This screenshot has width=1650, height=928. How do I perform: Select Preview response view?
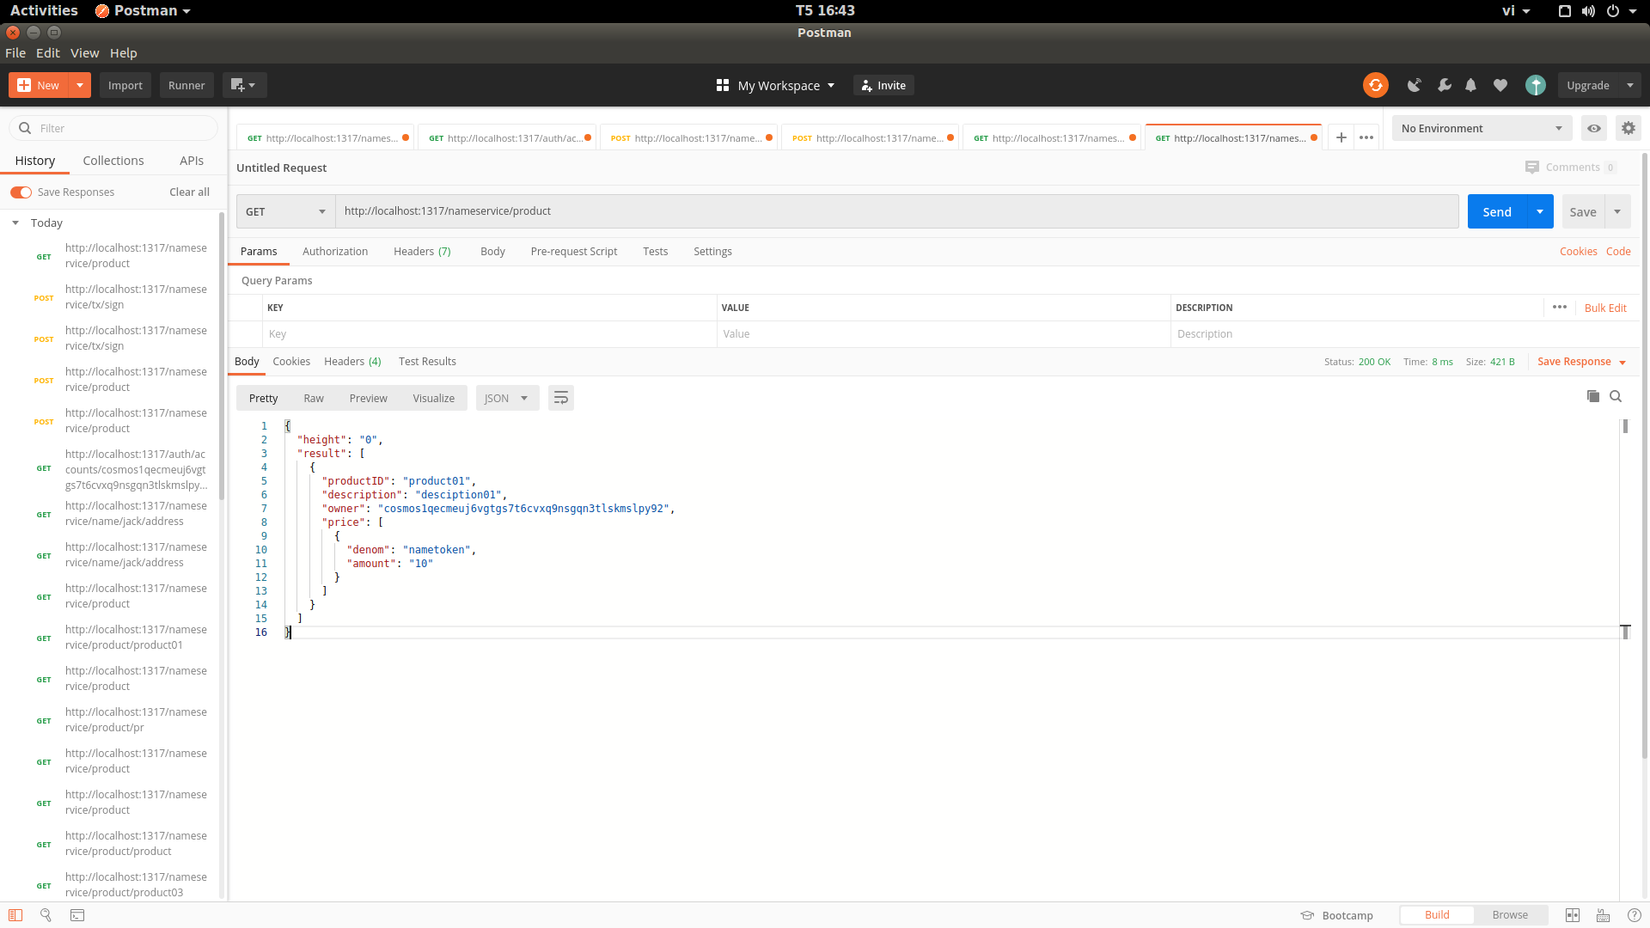(x=368, y=398)
